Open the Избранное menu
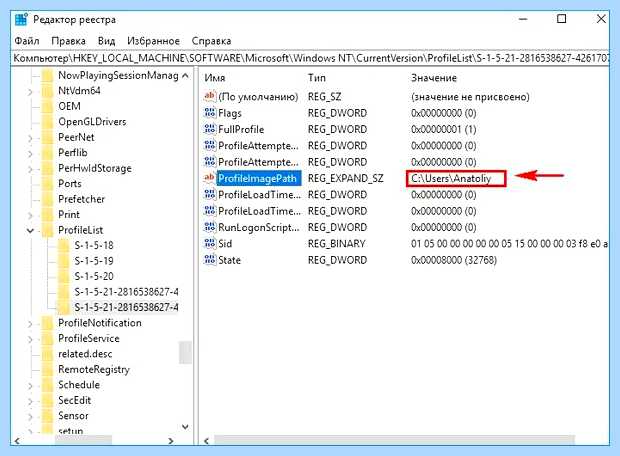The height and width of the screenshot is (456, 620). pos(153,41)
